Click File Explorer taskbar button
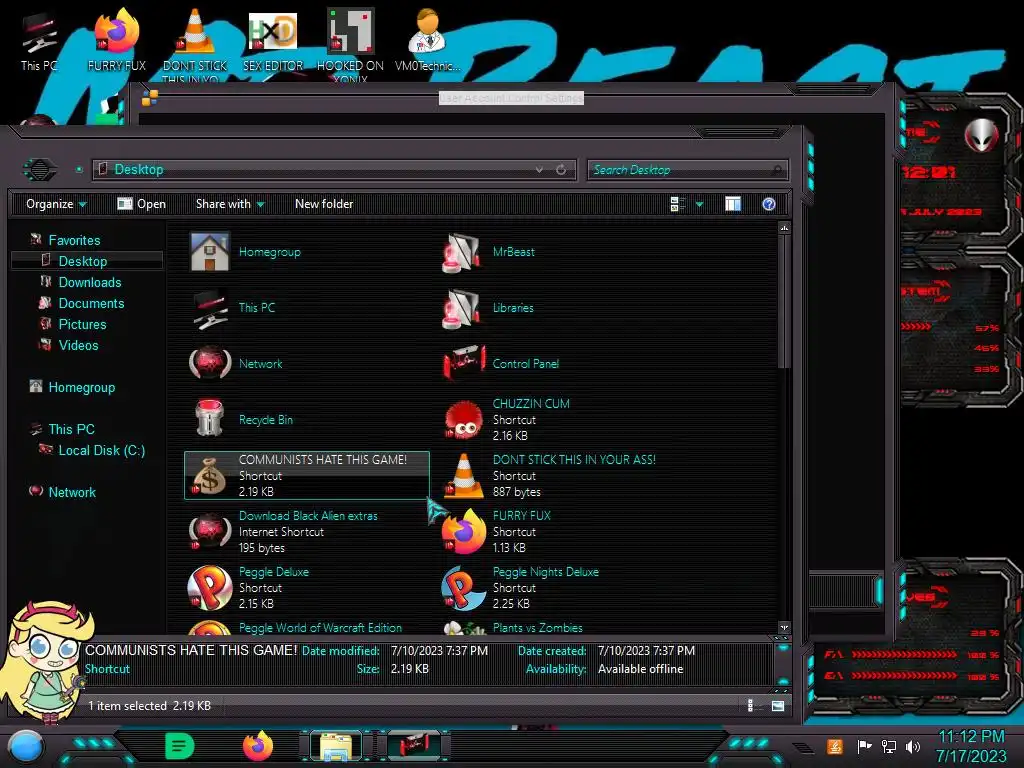Viewport: 1024px width, 768px height. tap(336, 746)
